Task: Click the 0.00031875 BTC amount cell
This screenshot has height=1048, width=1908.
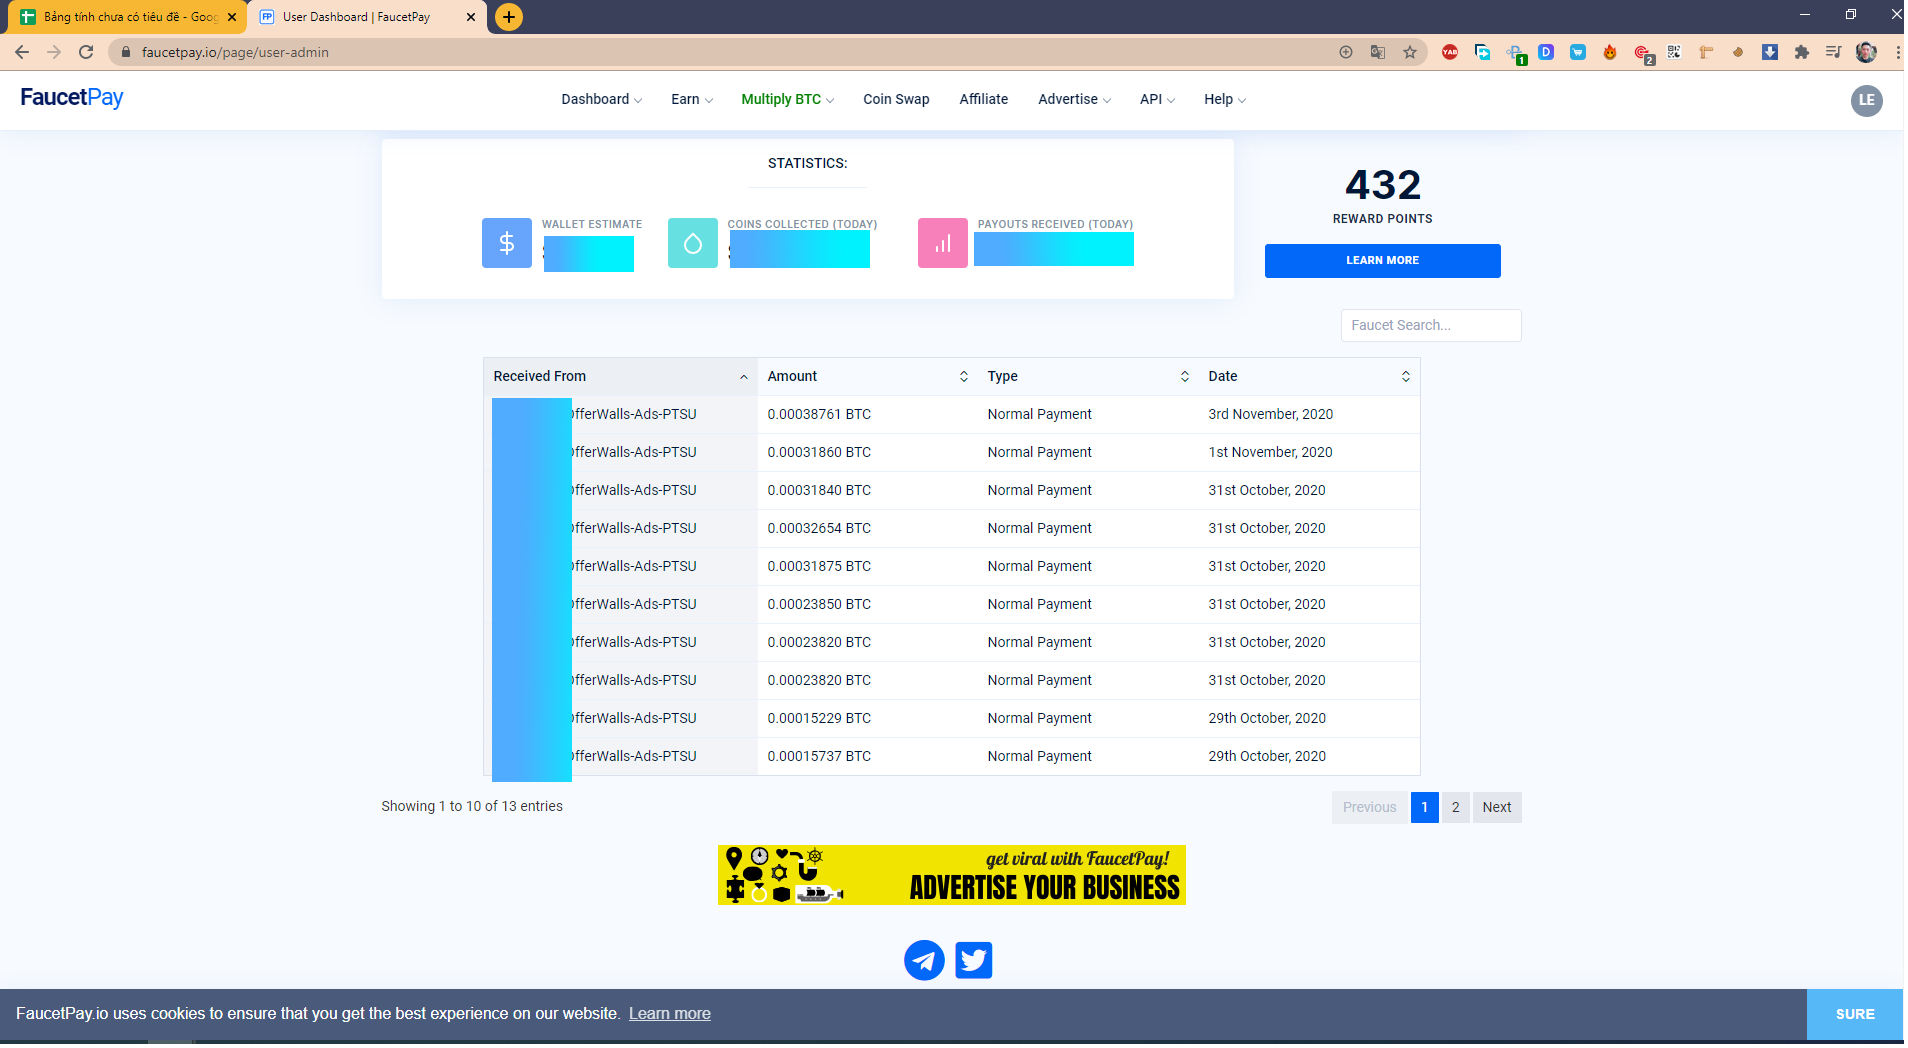Action: 819,566
